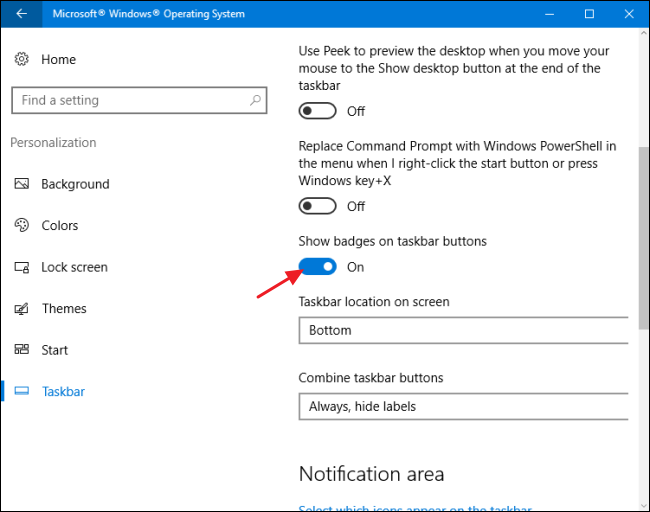Open the Lock screen settings page
This screenshot has height=512, width=650.
[74, 267]
